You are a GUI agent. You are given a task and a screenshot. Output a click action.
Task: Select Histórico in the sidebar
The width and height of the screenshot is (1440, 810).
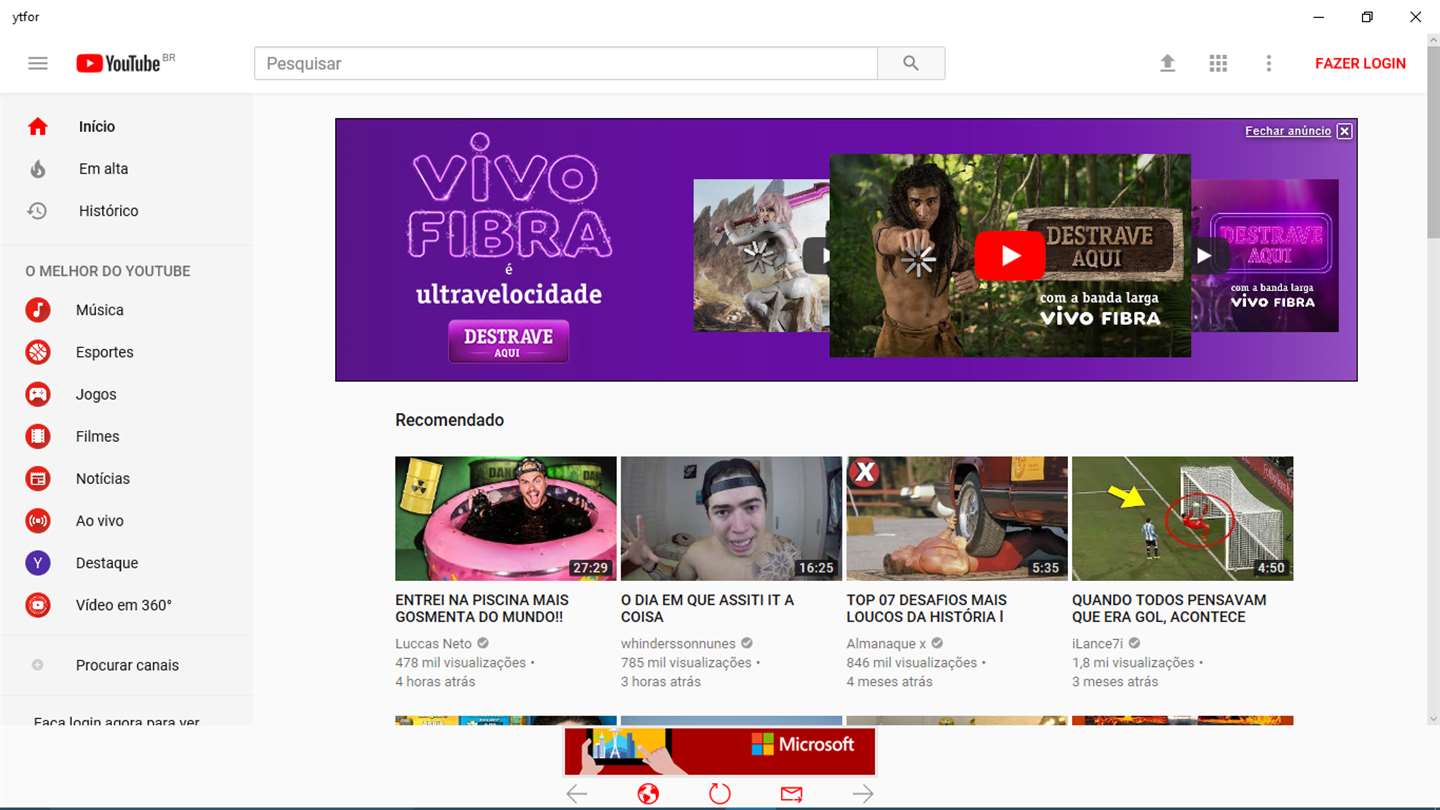pos(109,211)
